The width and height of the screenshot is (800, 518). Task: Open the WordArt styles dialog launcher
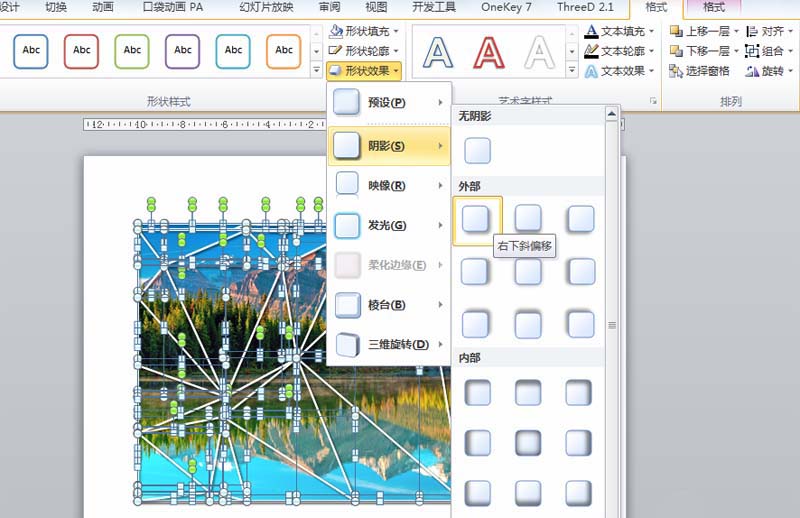(x=653, y=101)
